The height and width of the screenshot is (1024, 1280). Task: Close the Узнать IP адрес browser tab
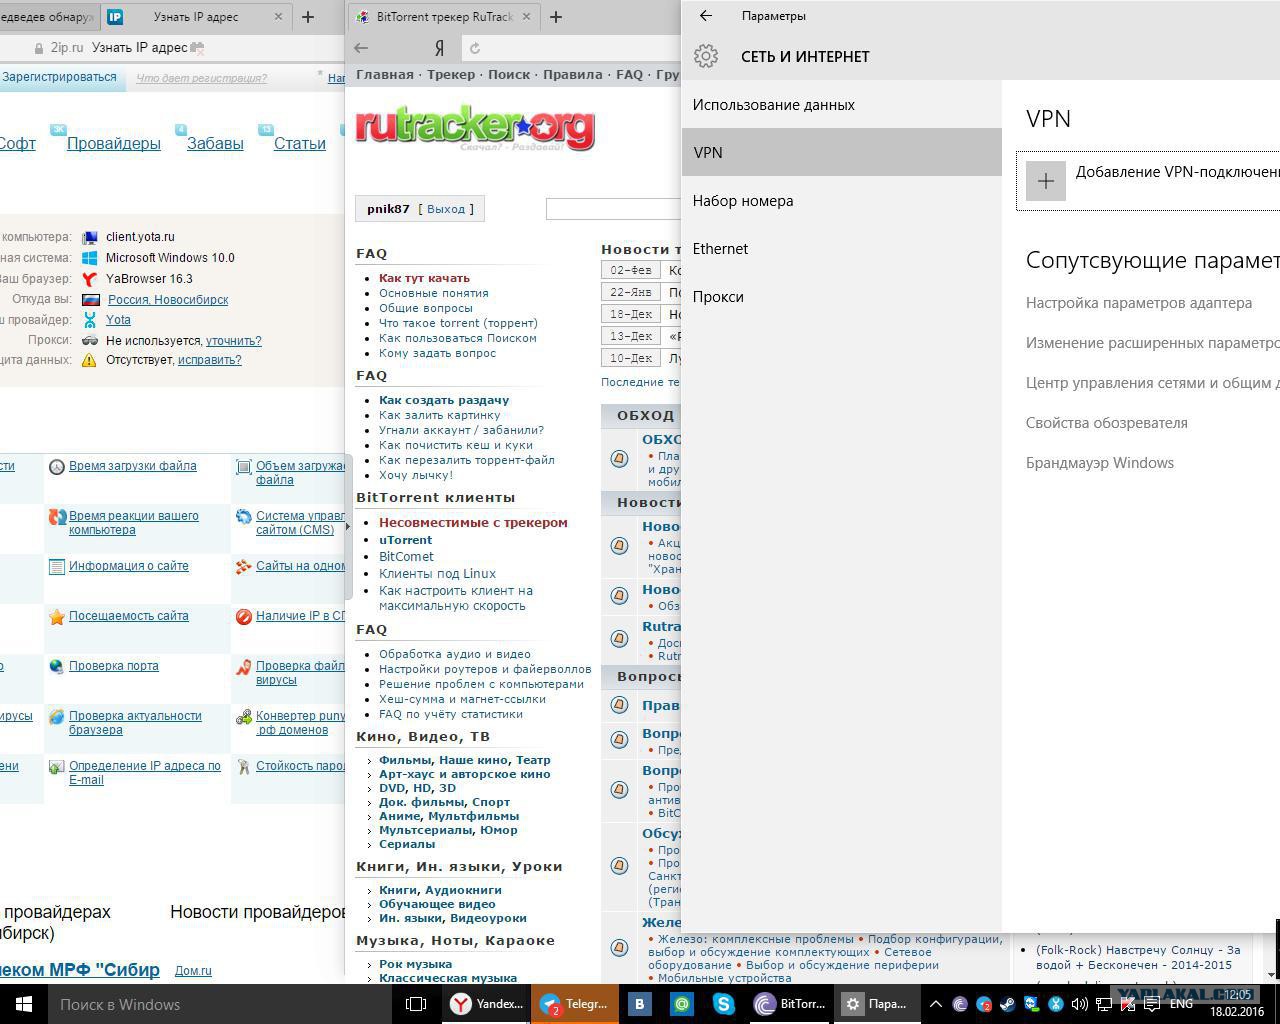click(x=278, y=16)
